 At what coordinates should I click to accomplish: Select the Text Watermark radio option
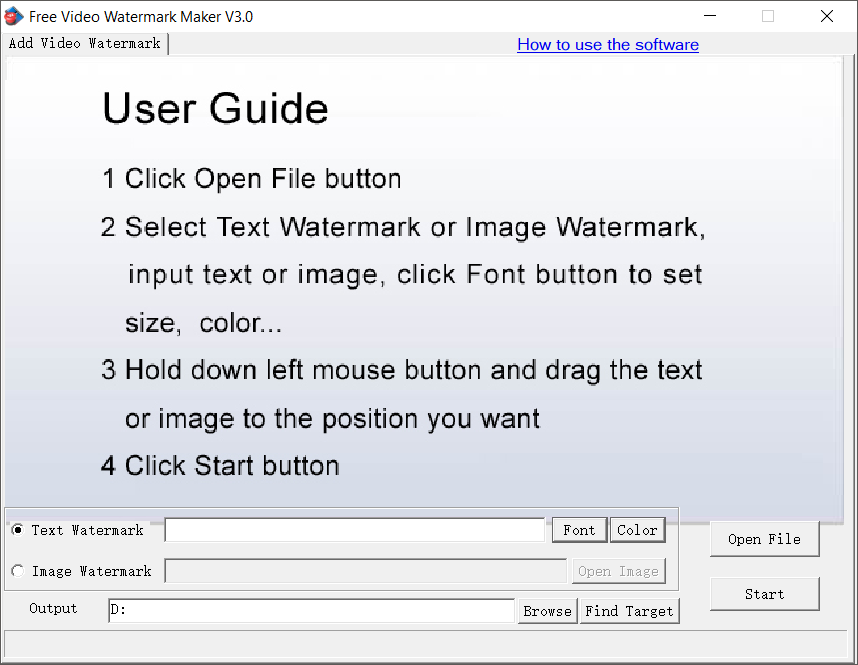pyautogui.click(x=18, y=530)
